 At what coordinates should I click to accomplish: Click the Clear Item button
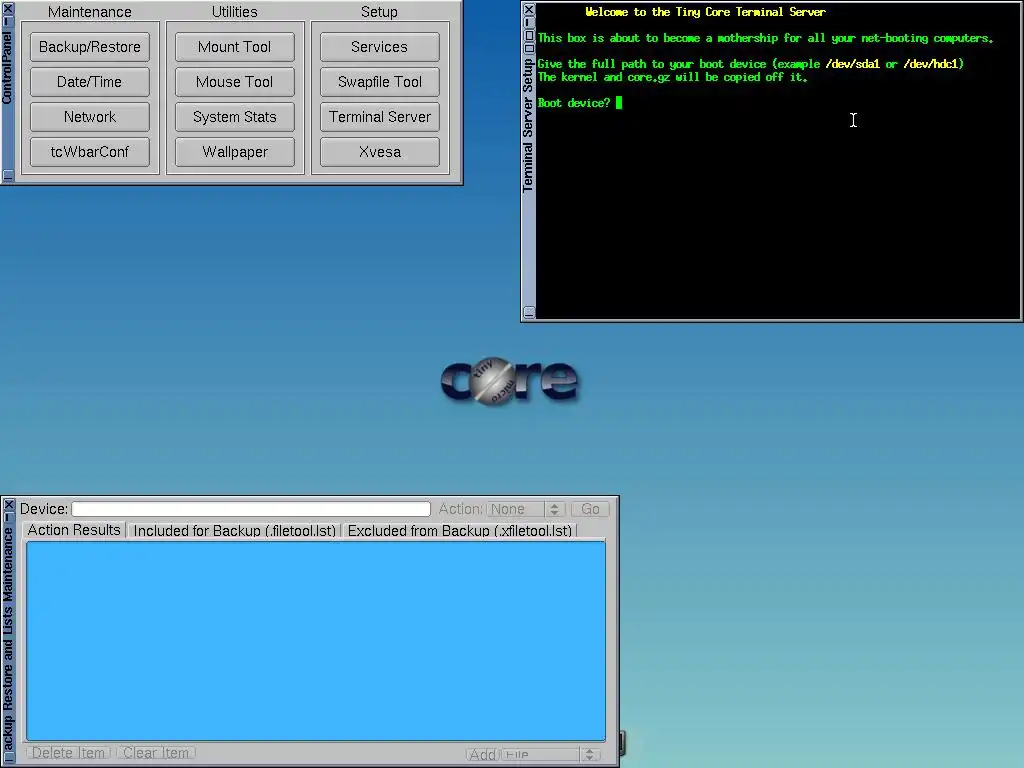(155, 753)
